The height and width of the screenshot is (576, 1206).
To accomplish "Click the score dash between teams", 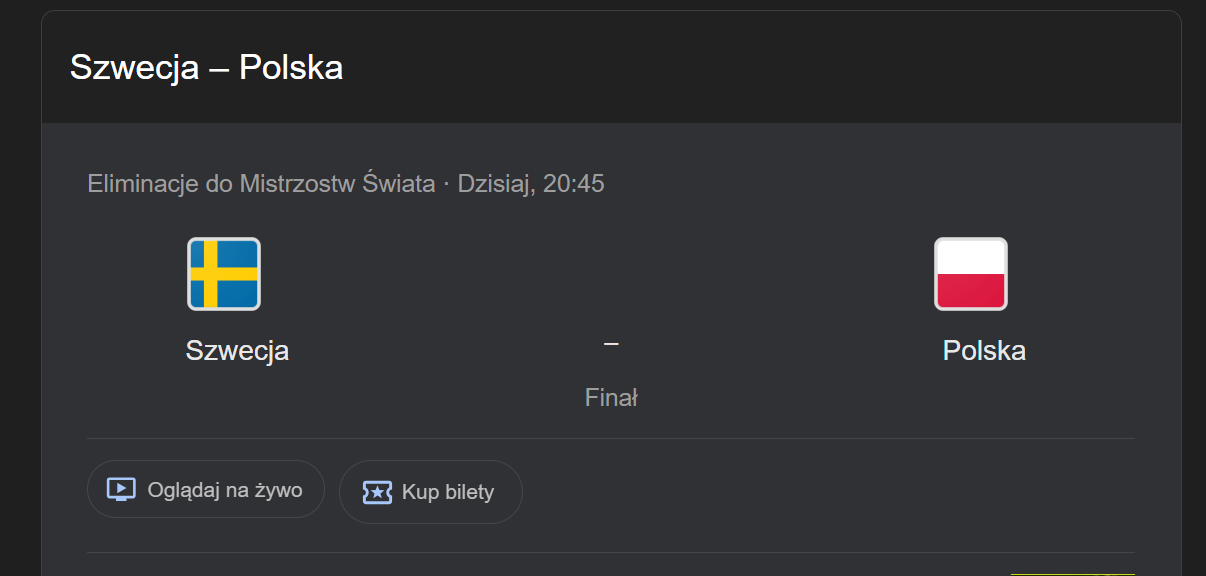I will tap(611, 343).
